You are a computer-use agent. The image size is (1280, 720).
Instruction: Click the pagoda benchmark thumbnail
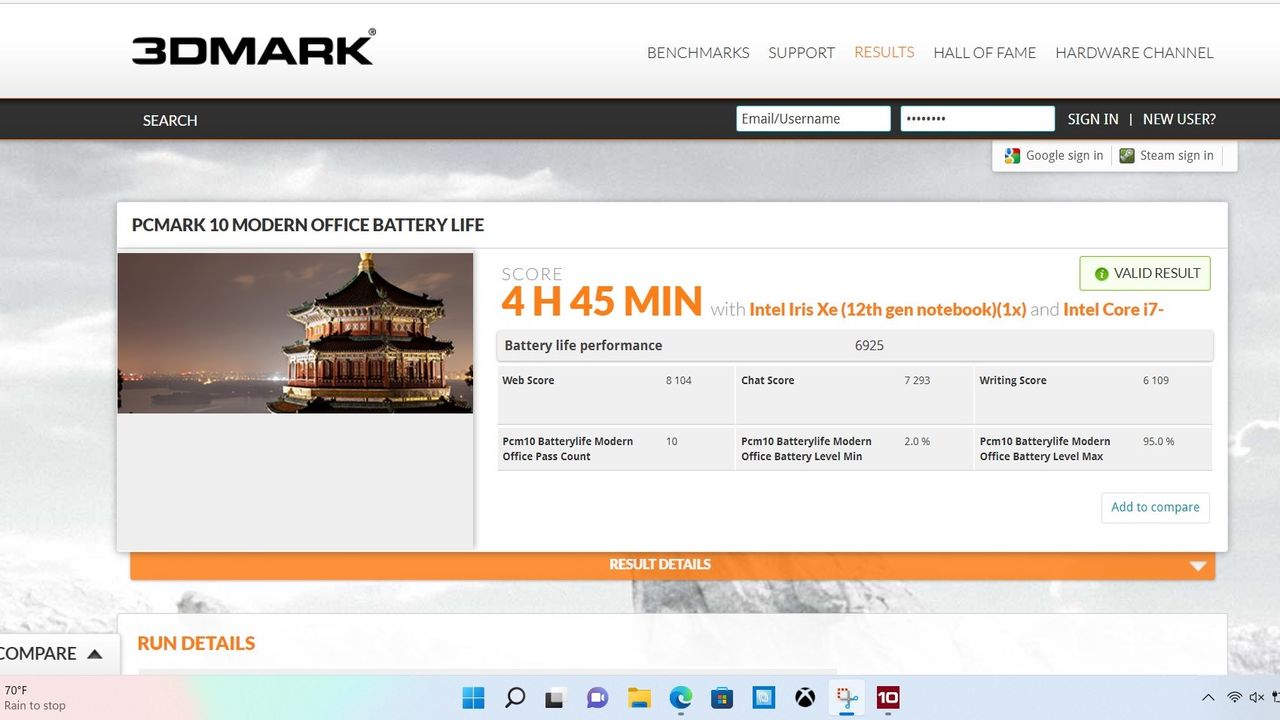(295, 333)
